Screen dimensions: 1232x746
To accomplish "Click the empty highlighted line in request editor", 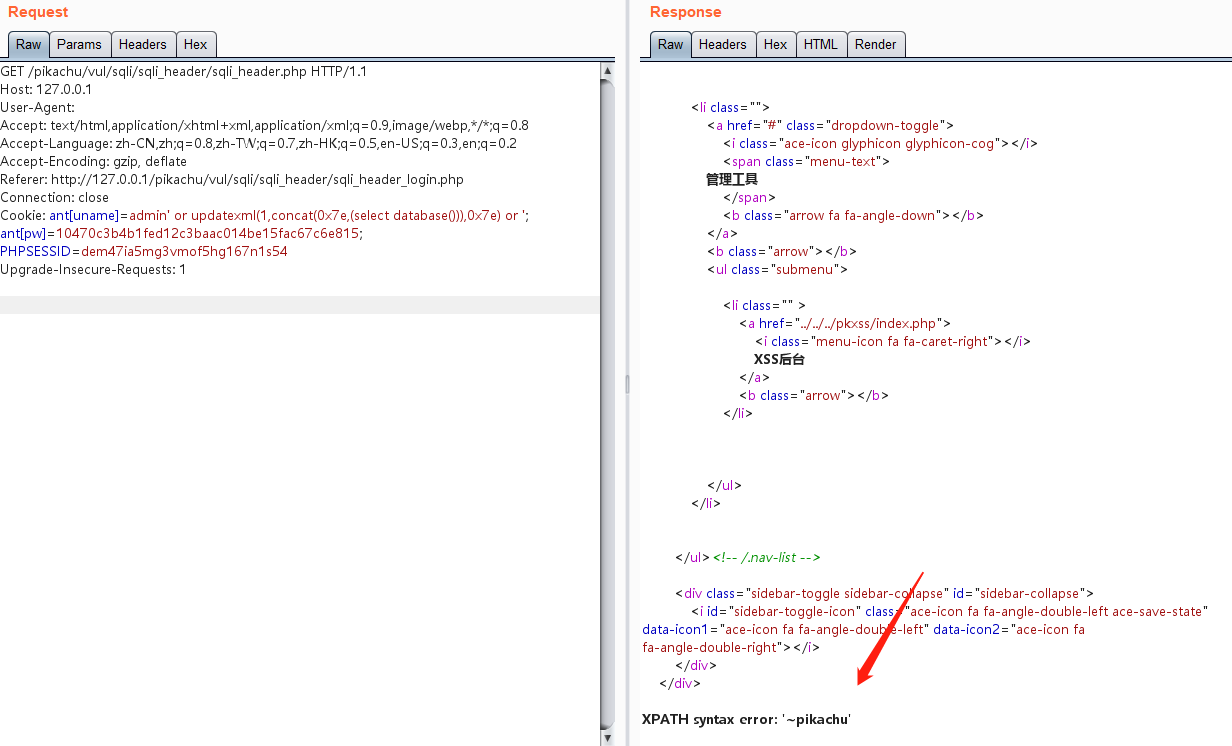I will tap(300, 305).
